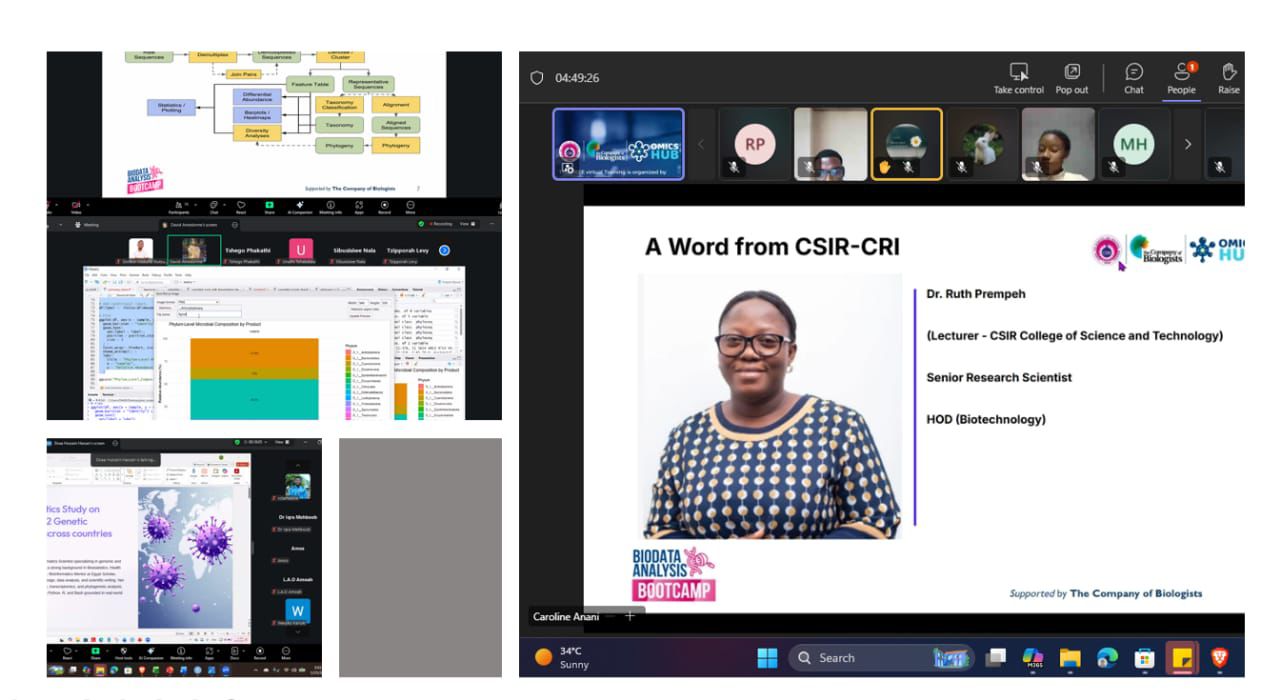Open Brave browser from taskbar
The image size is (1280, 700).
(x=1219, y=657)
